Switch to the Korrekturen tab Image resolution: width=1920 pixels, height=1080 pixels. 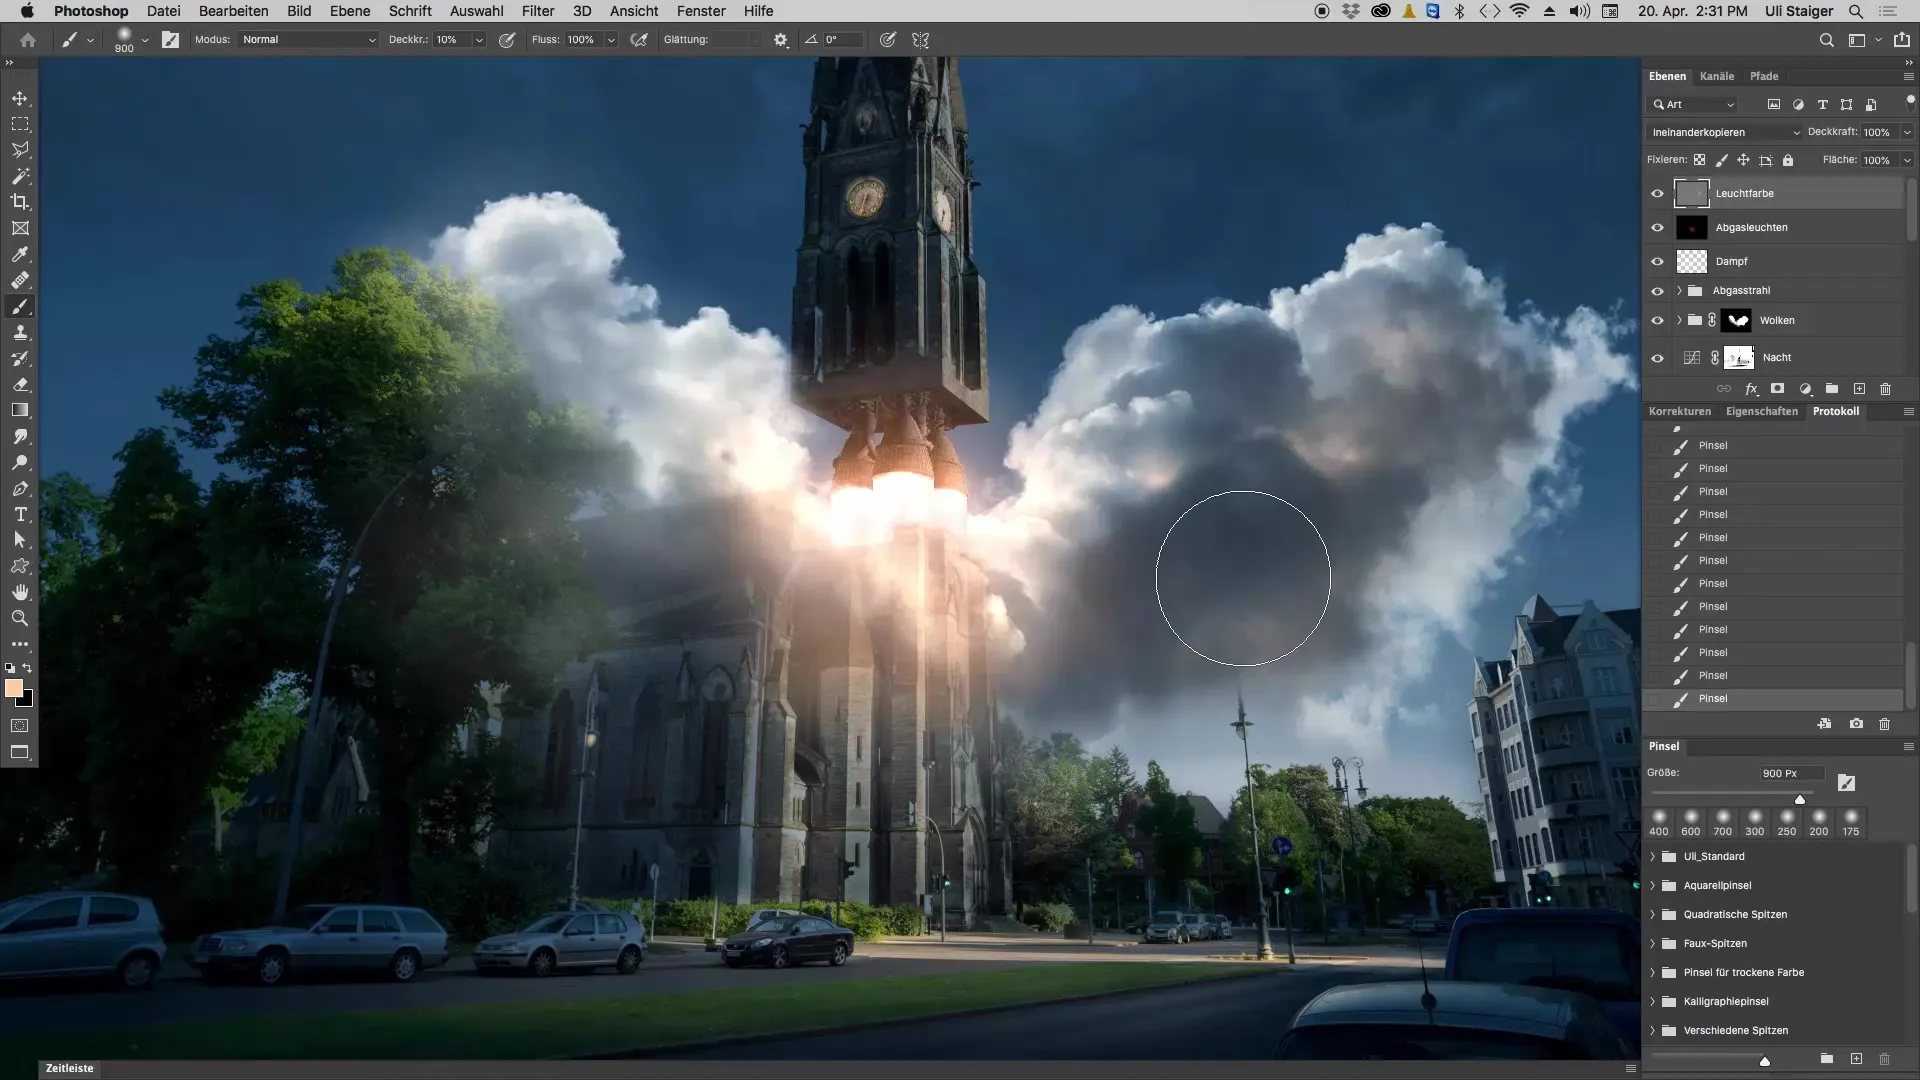1680,411
